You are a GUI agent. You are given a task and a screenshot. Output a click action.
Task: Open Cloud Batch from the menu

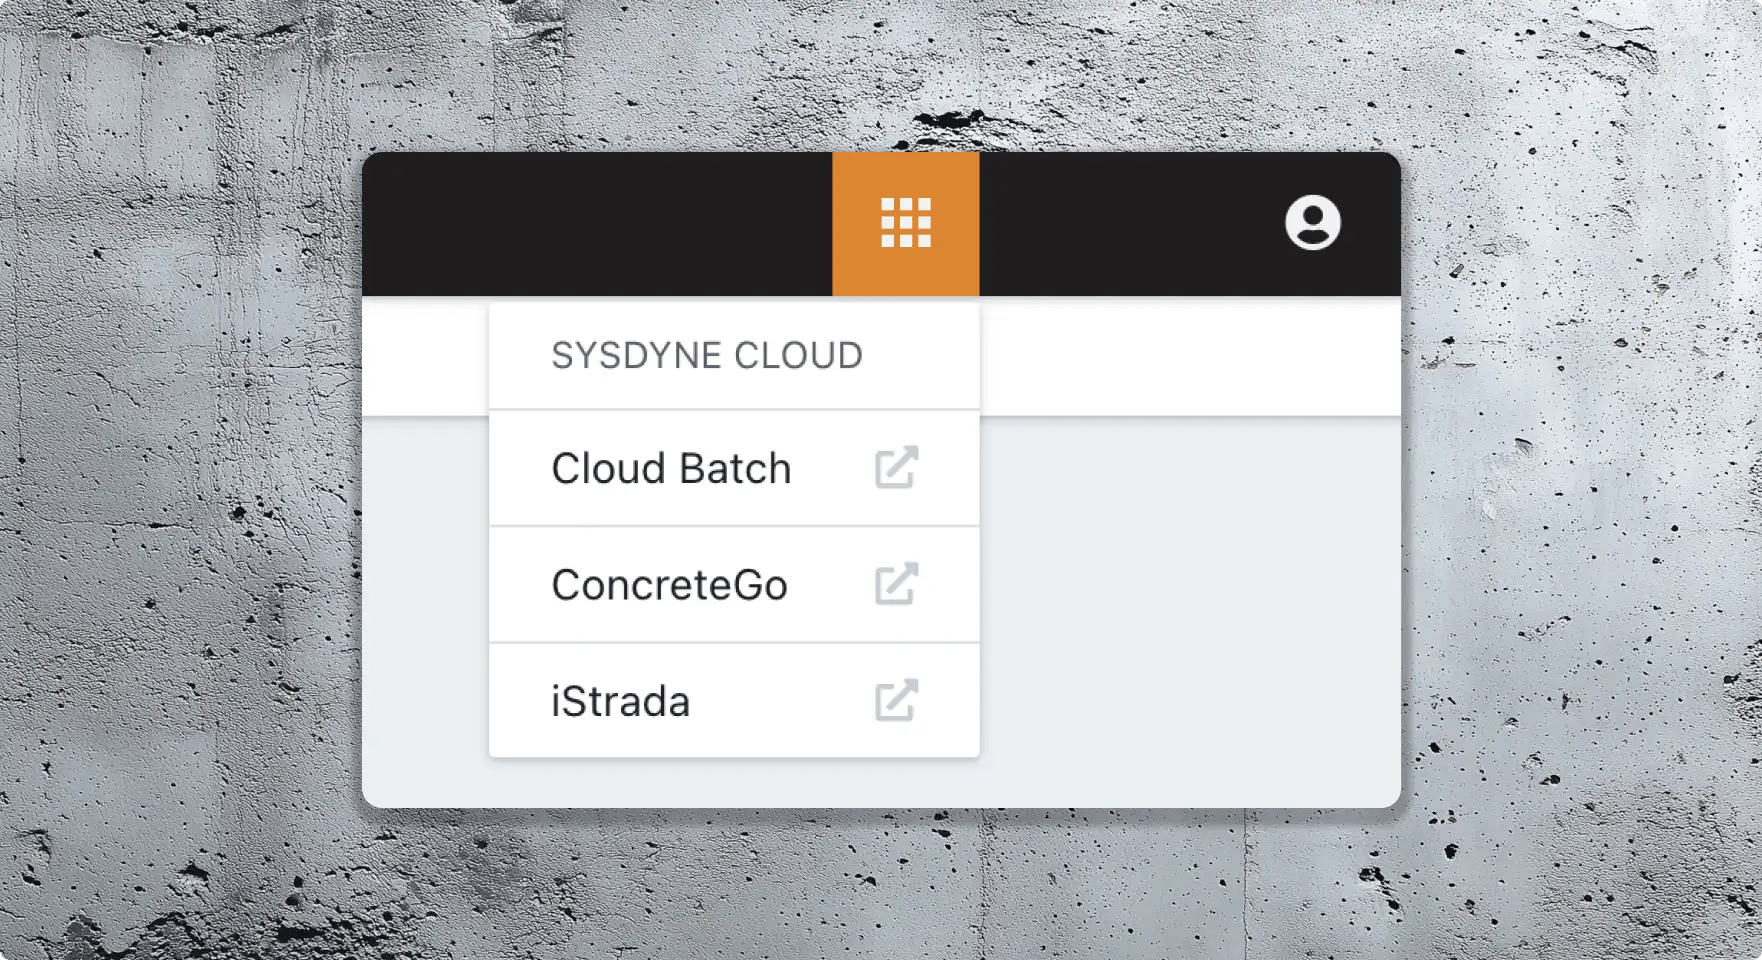734,468
